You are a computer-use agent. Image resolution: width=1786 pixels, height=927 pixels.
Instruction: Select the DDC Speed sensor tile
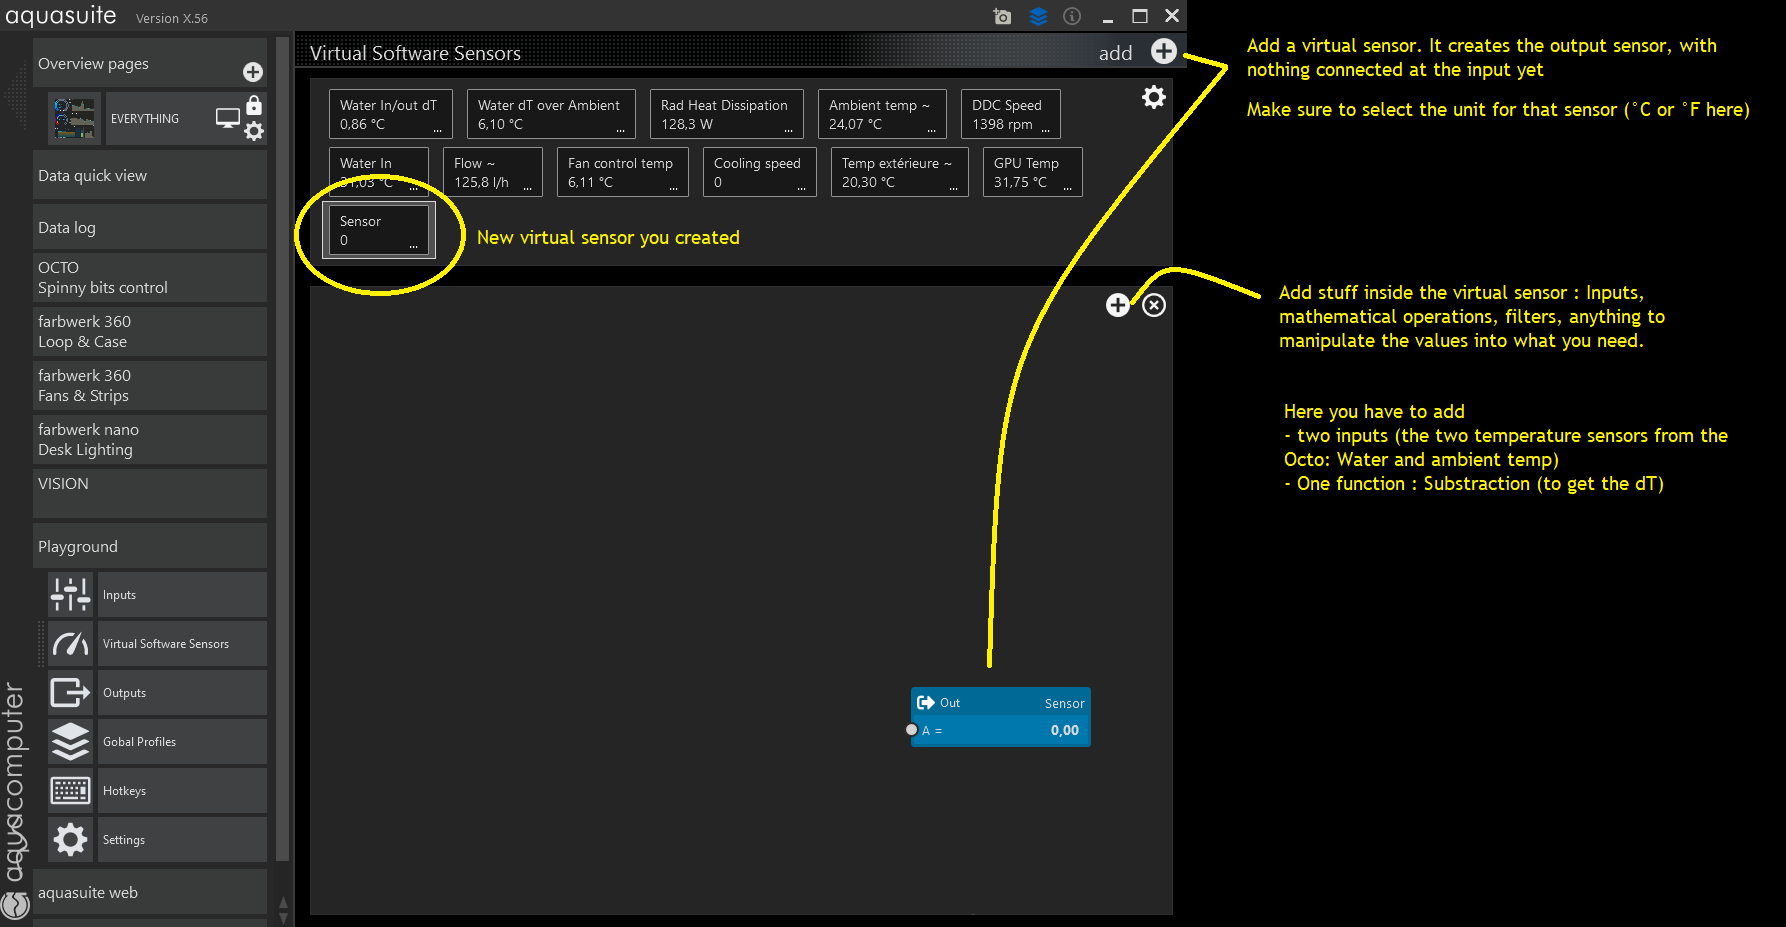coord(1011,114)
